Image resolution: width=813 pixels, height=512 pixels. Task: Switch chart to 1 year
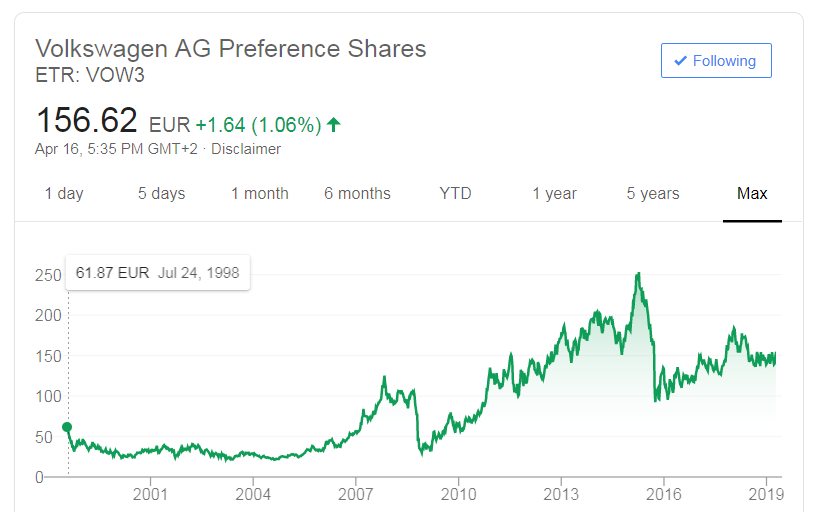click(x=555, y=194)
